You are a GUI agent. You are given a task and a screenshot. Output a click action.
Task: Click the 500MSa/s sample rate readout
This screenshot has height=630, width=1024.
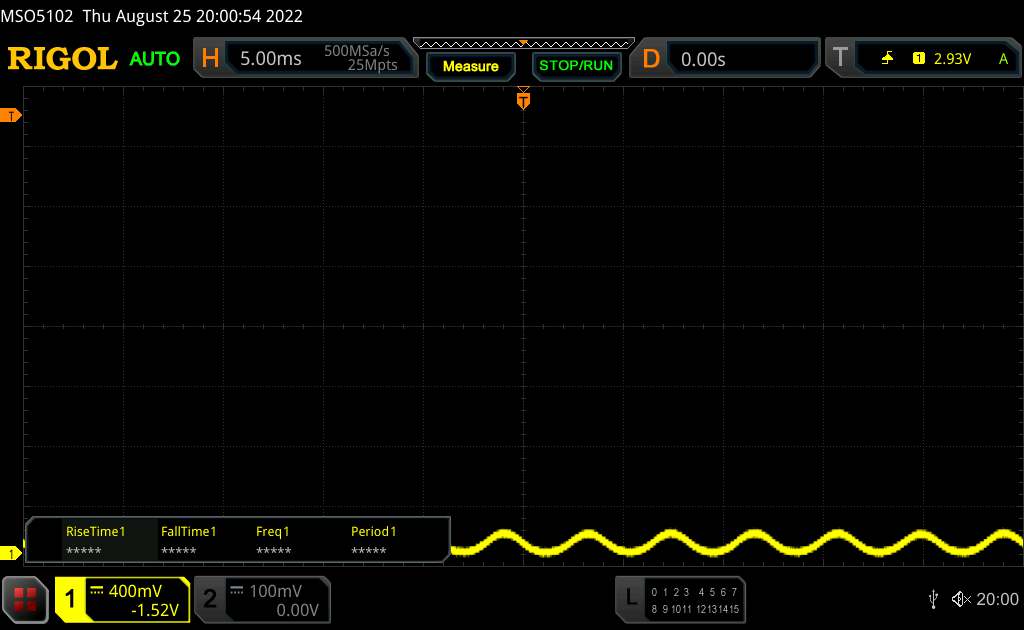(357, 51)
